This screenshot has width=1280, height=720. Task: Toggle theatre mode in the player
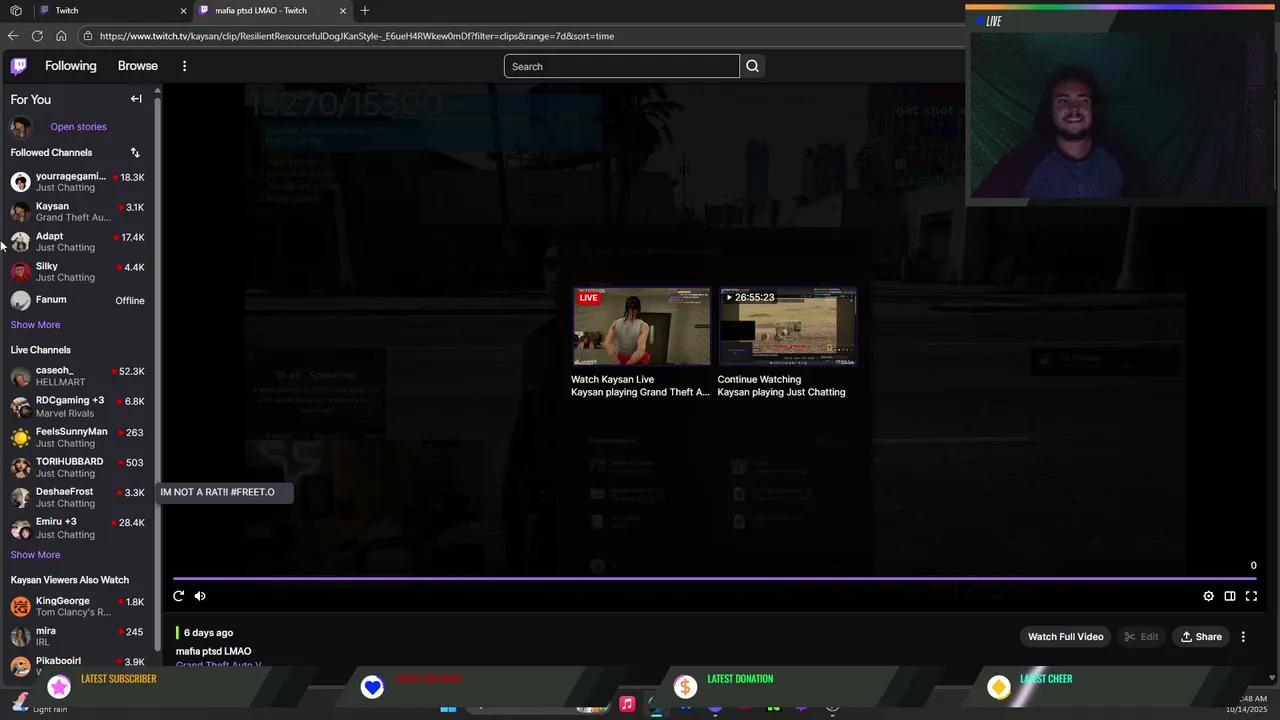[1230, 596]
